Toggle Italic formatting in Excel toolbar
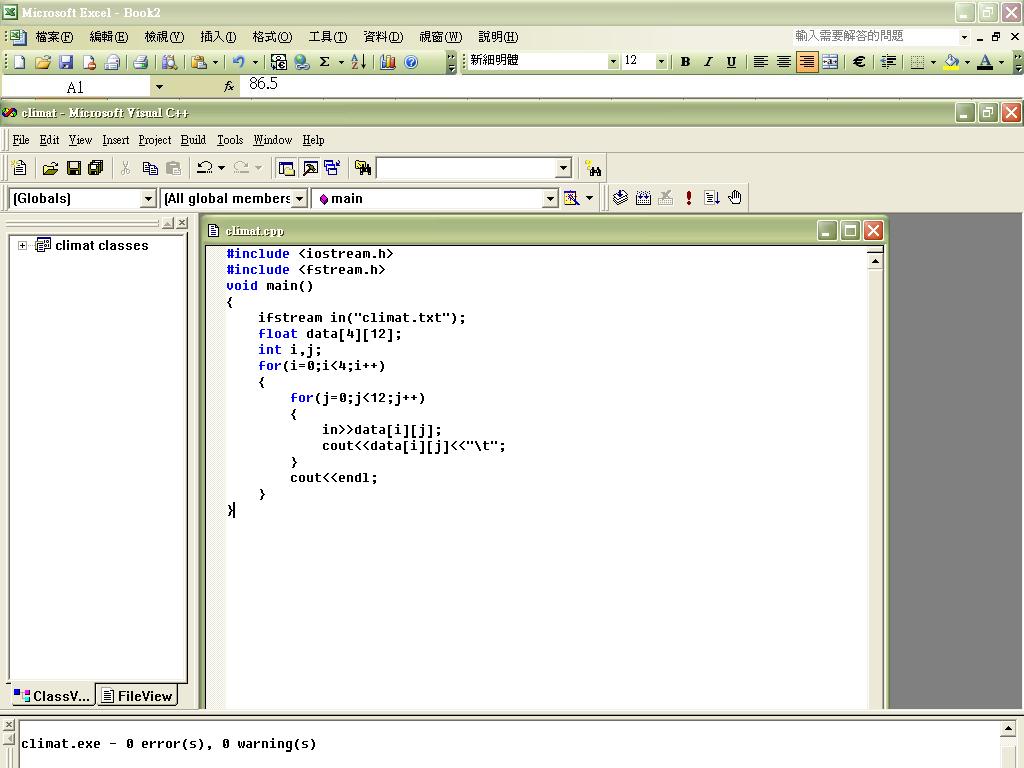Viewport: 1024px width, 768px height. point(708,62)
